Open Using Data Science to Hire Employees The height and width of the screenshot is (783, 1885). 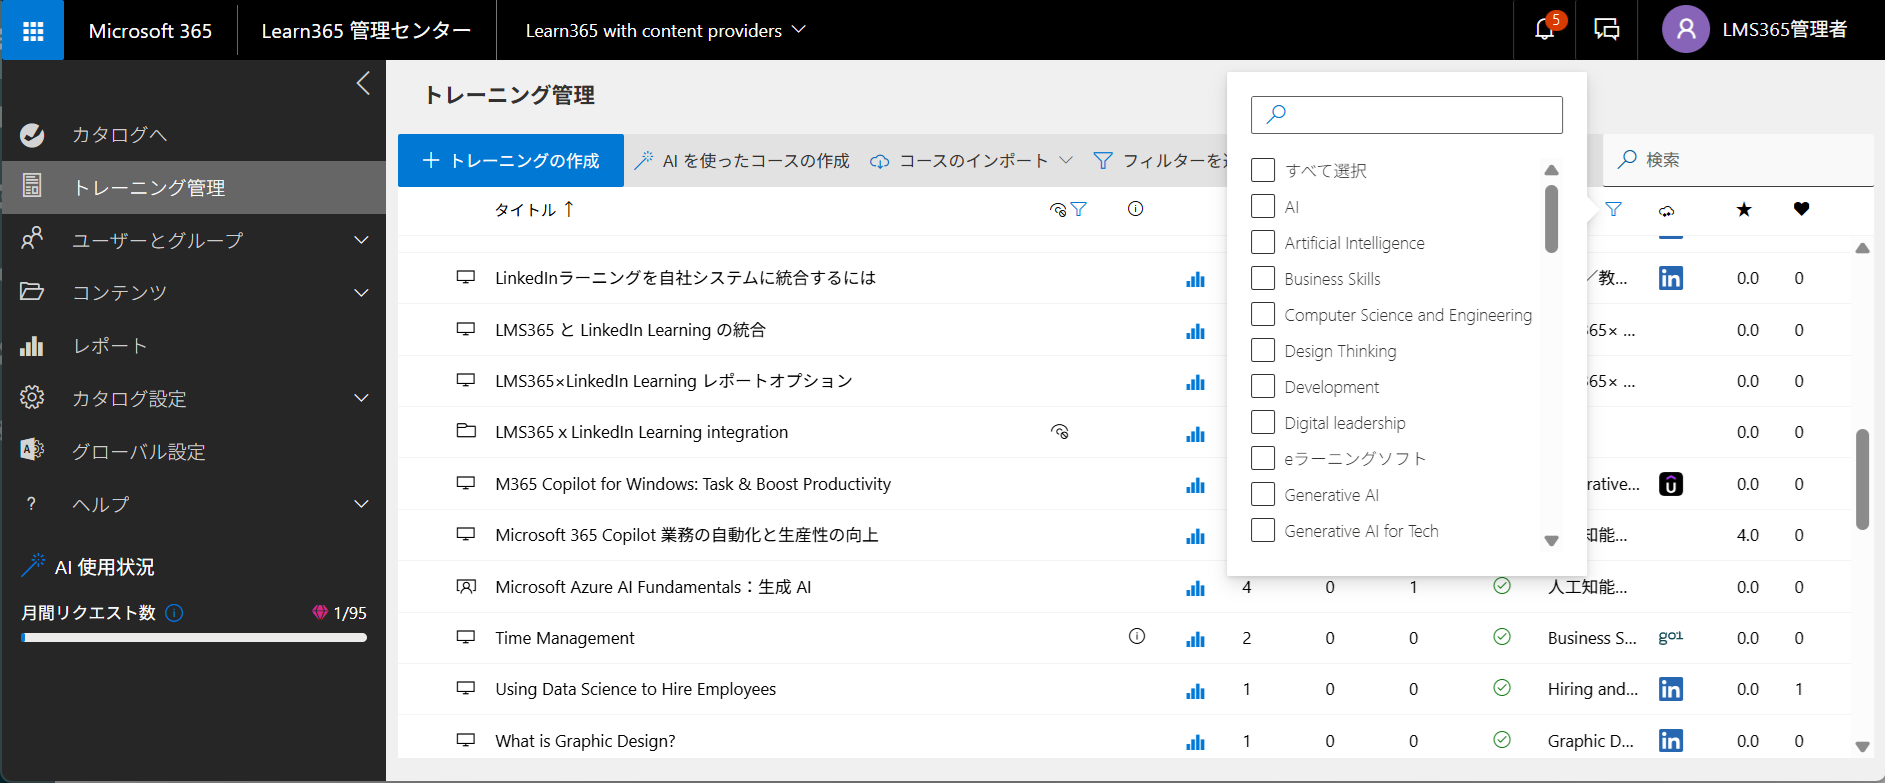[636, 689]
